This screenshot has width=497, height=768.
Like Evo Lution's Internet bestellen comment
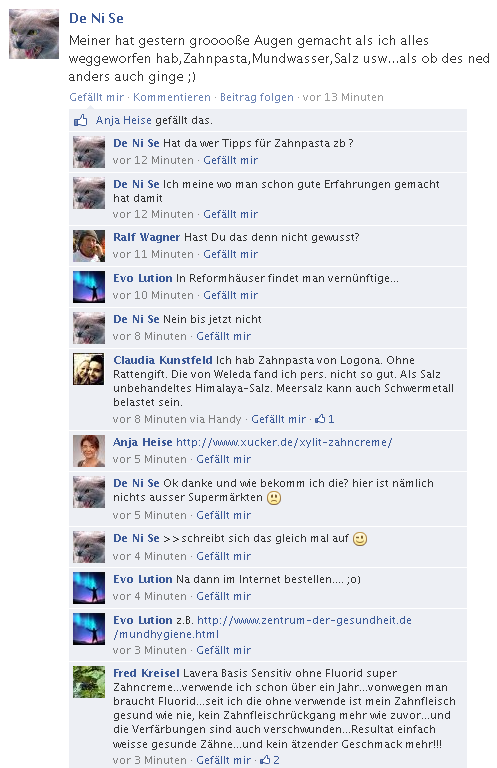click(x=224, y=597)
